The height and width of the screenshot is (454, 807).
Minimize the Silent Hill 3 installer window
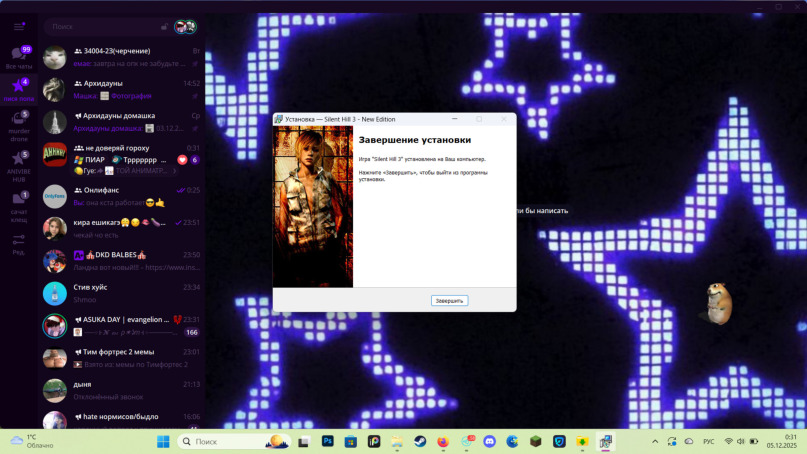454,119
